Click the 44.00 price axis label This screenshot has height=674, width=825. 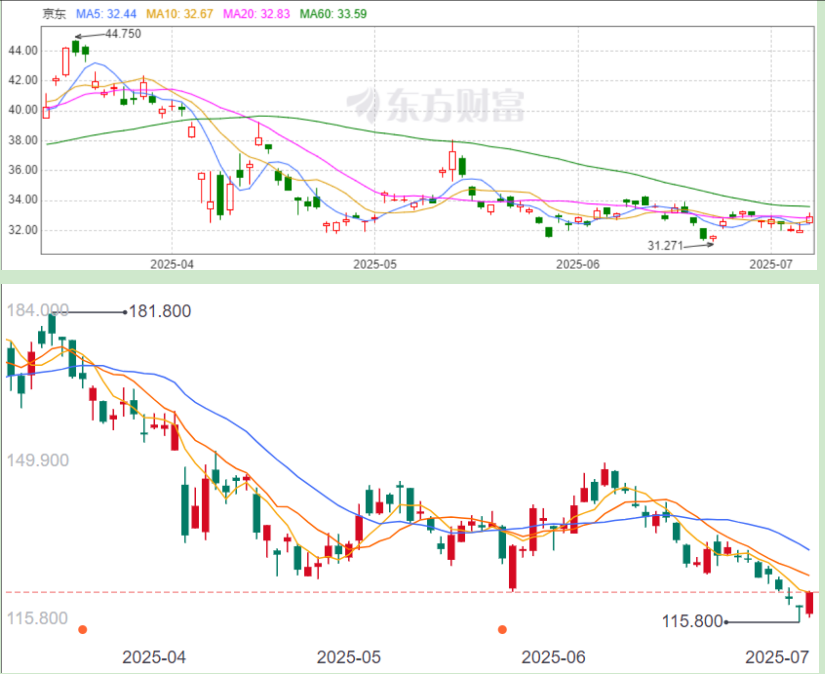pos(23,51)
